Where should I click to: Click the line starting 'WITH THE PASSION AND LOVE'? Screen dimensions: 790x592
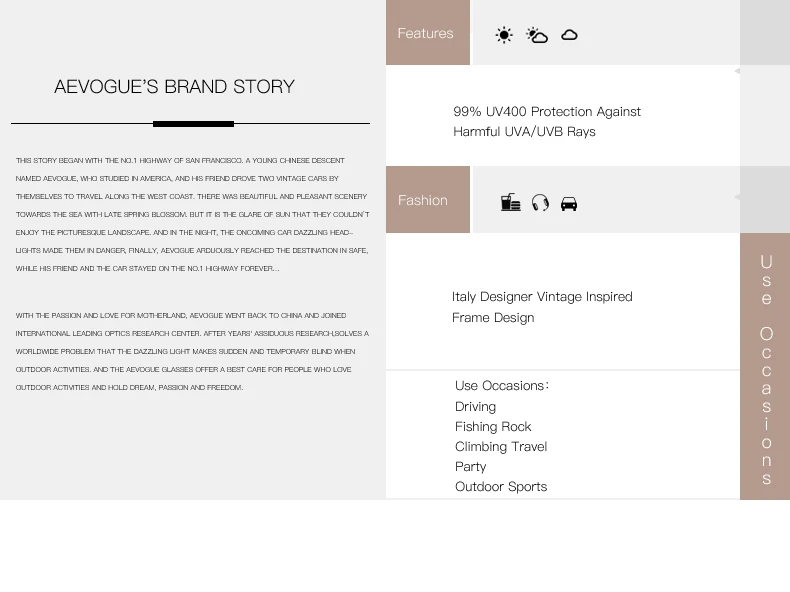180,315
